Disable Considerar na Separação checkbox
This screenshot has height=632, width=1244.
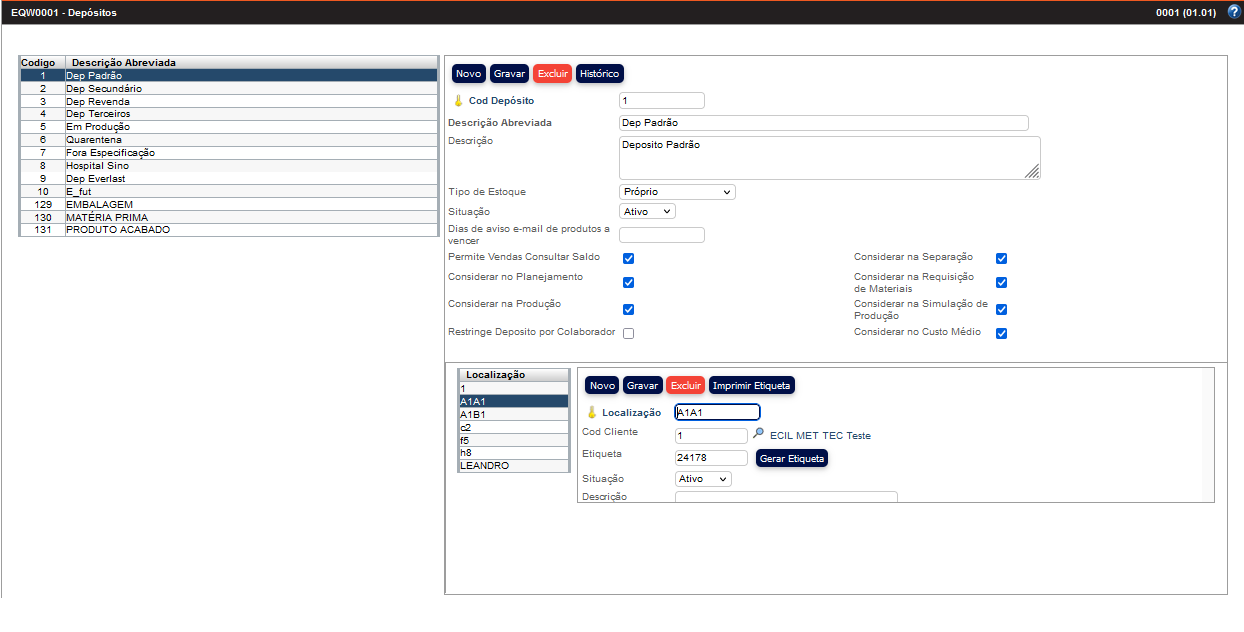pyautogui.click(x=1001, y=258)
